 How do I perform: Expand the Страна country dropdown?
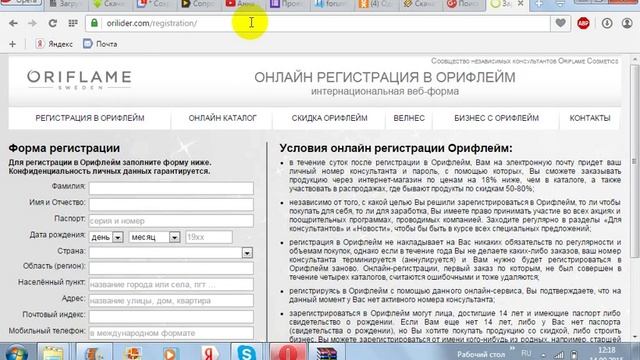171,253
